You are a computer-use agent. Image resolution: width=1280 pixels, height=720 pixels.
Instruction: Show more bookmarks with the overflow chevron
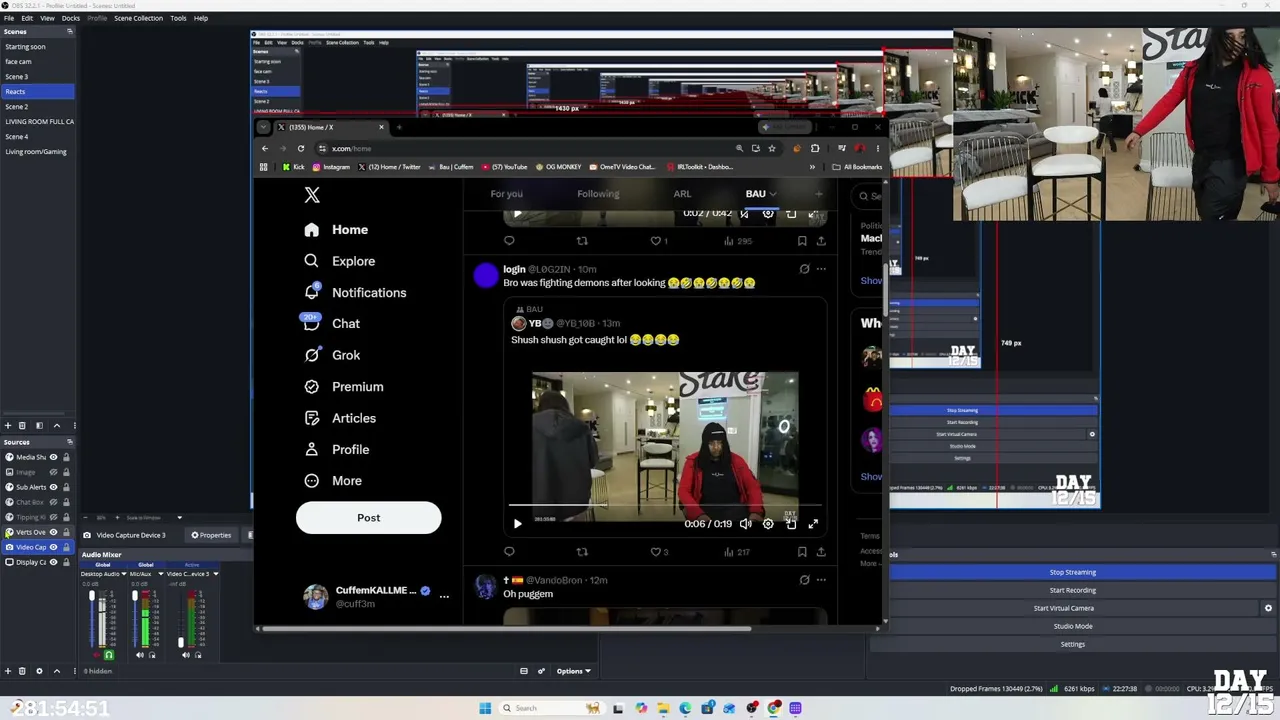point(812,167)
